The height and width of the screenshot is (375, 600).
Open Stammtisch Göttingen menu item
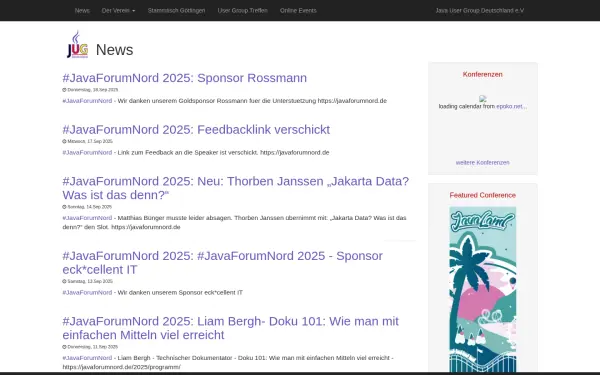(176, 10)
